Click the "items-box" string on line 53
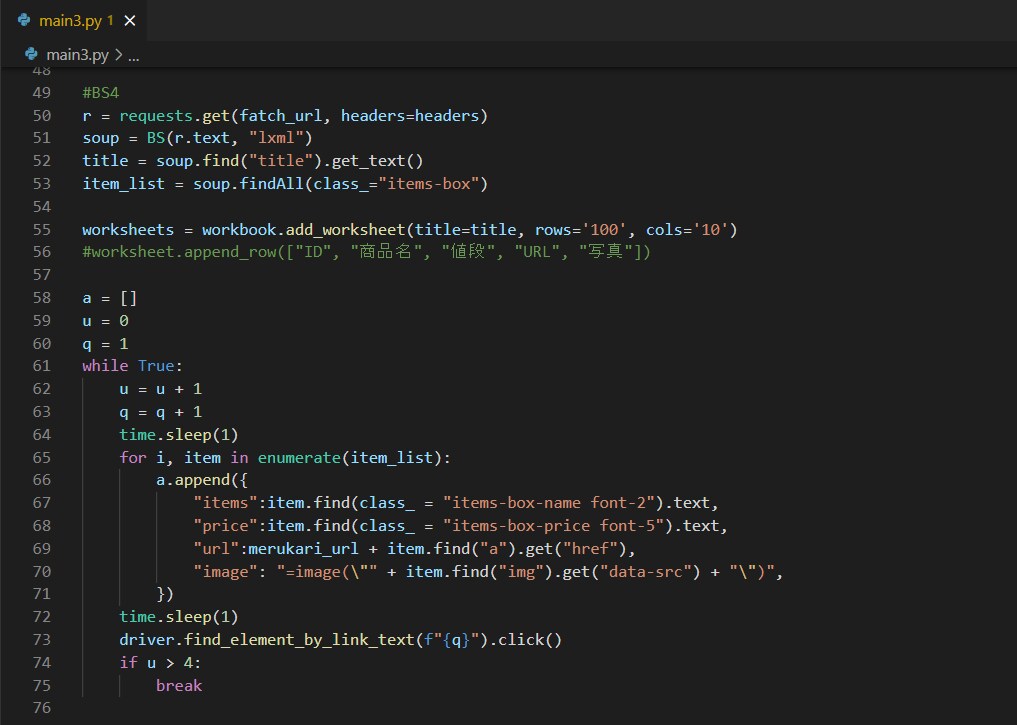Screen dimensions: 1017x725 point(429,184)
